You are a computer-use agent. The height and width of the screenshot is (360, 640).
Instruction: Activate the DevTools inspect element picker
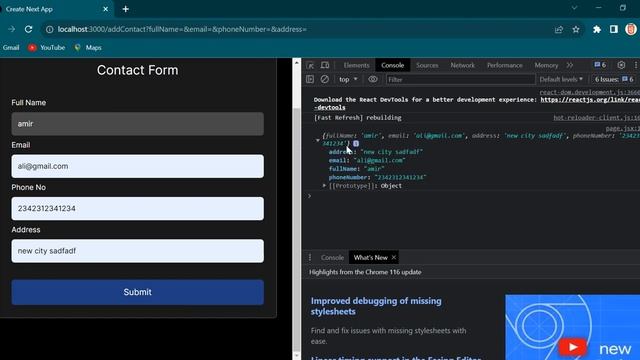310,65
